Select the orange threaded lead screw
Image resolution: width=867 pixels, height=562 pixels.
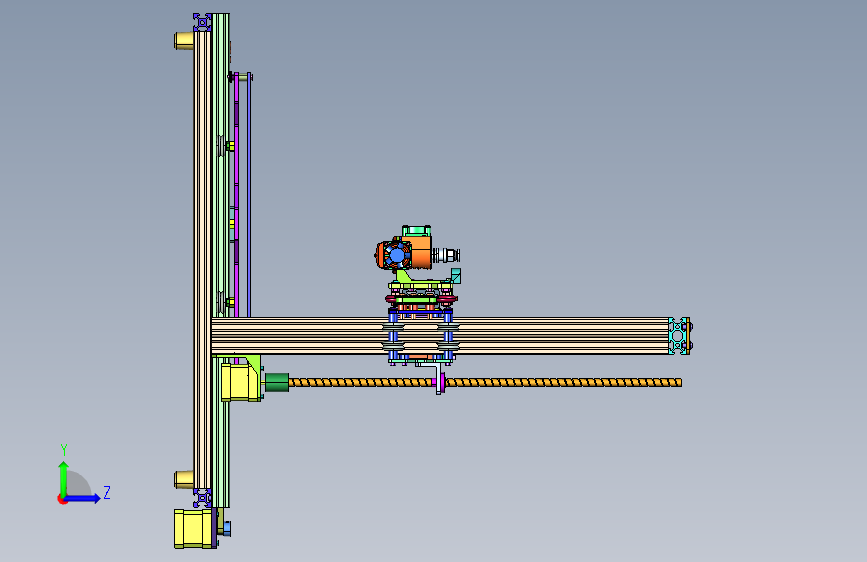point(485,382)
